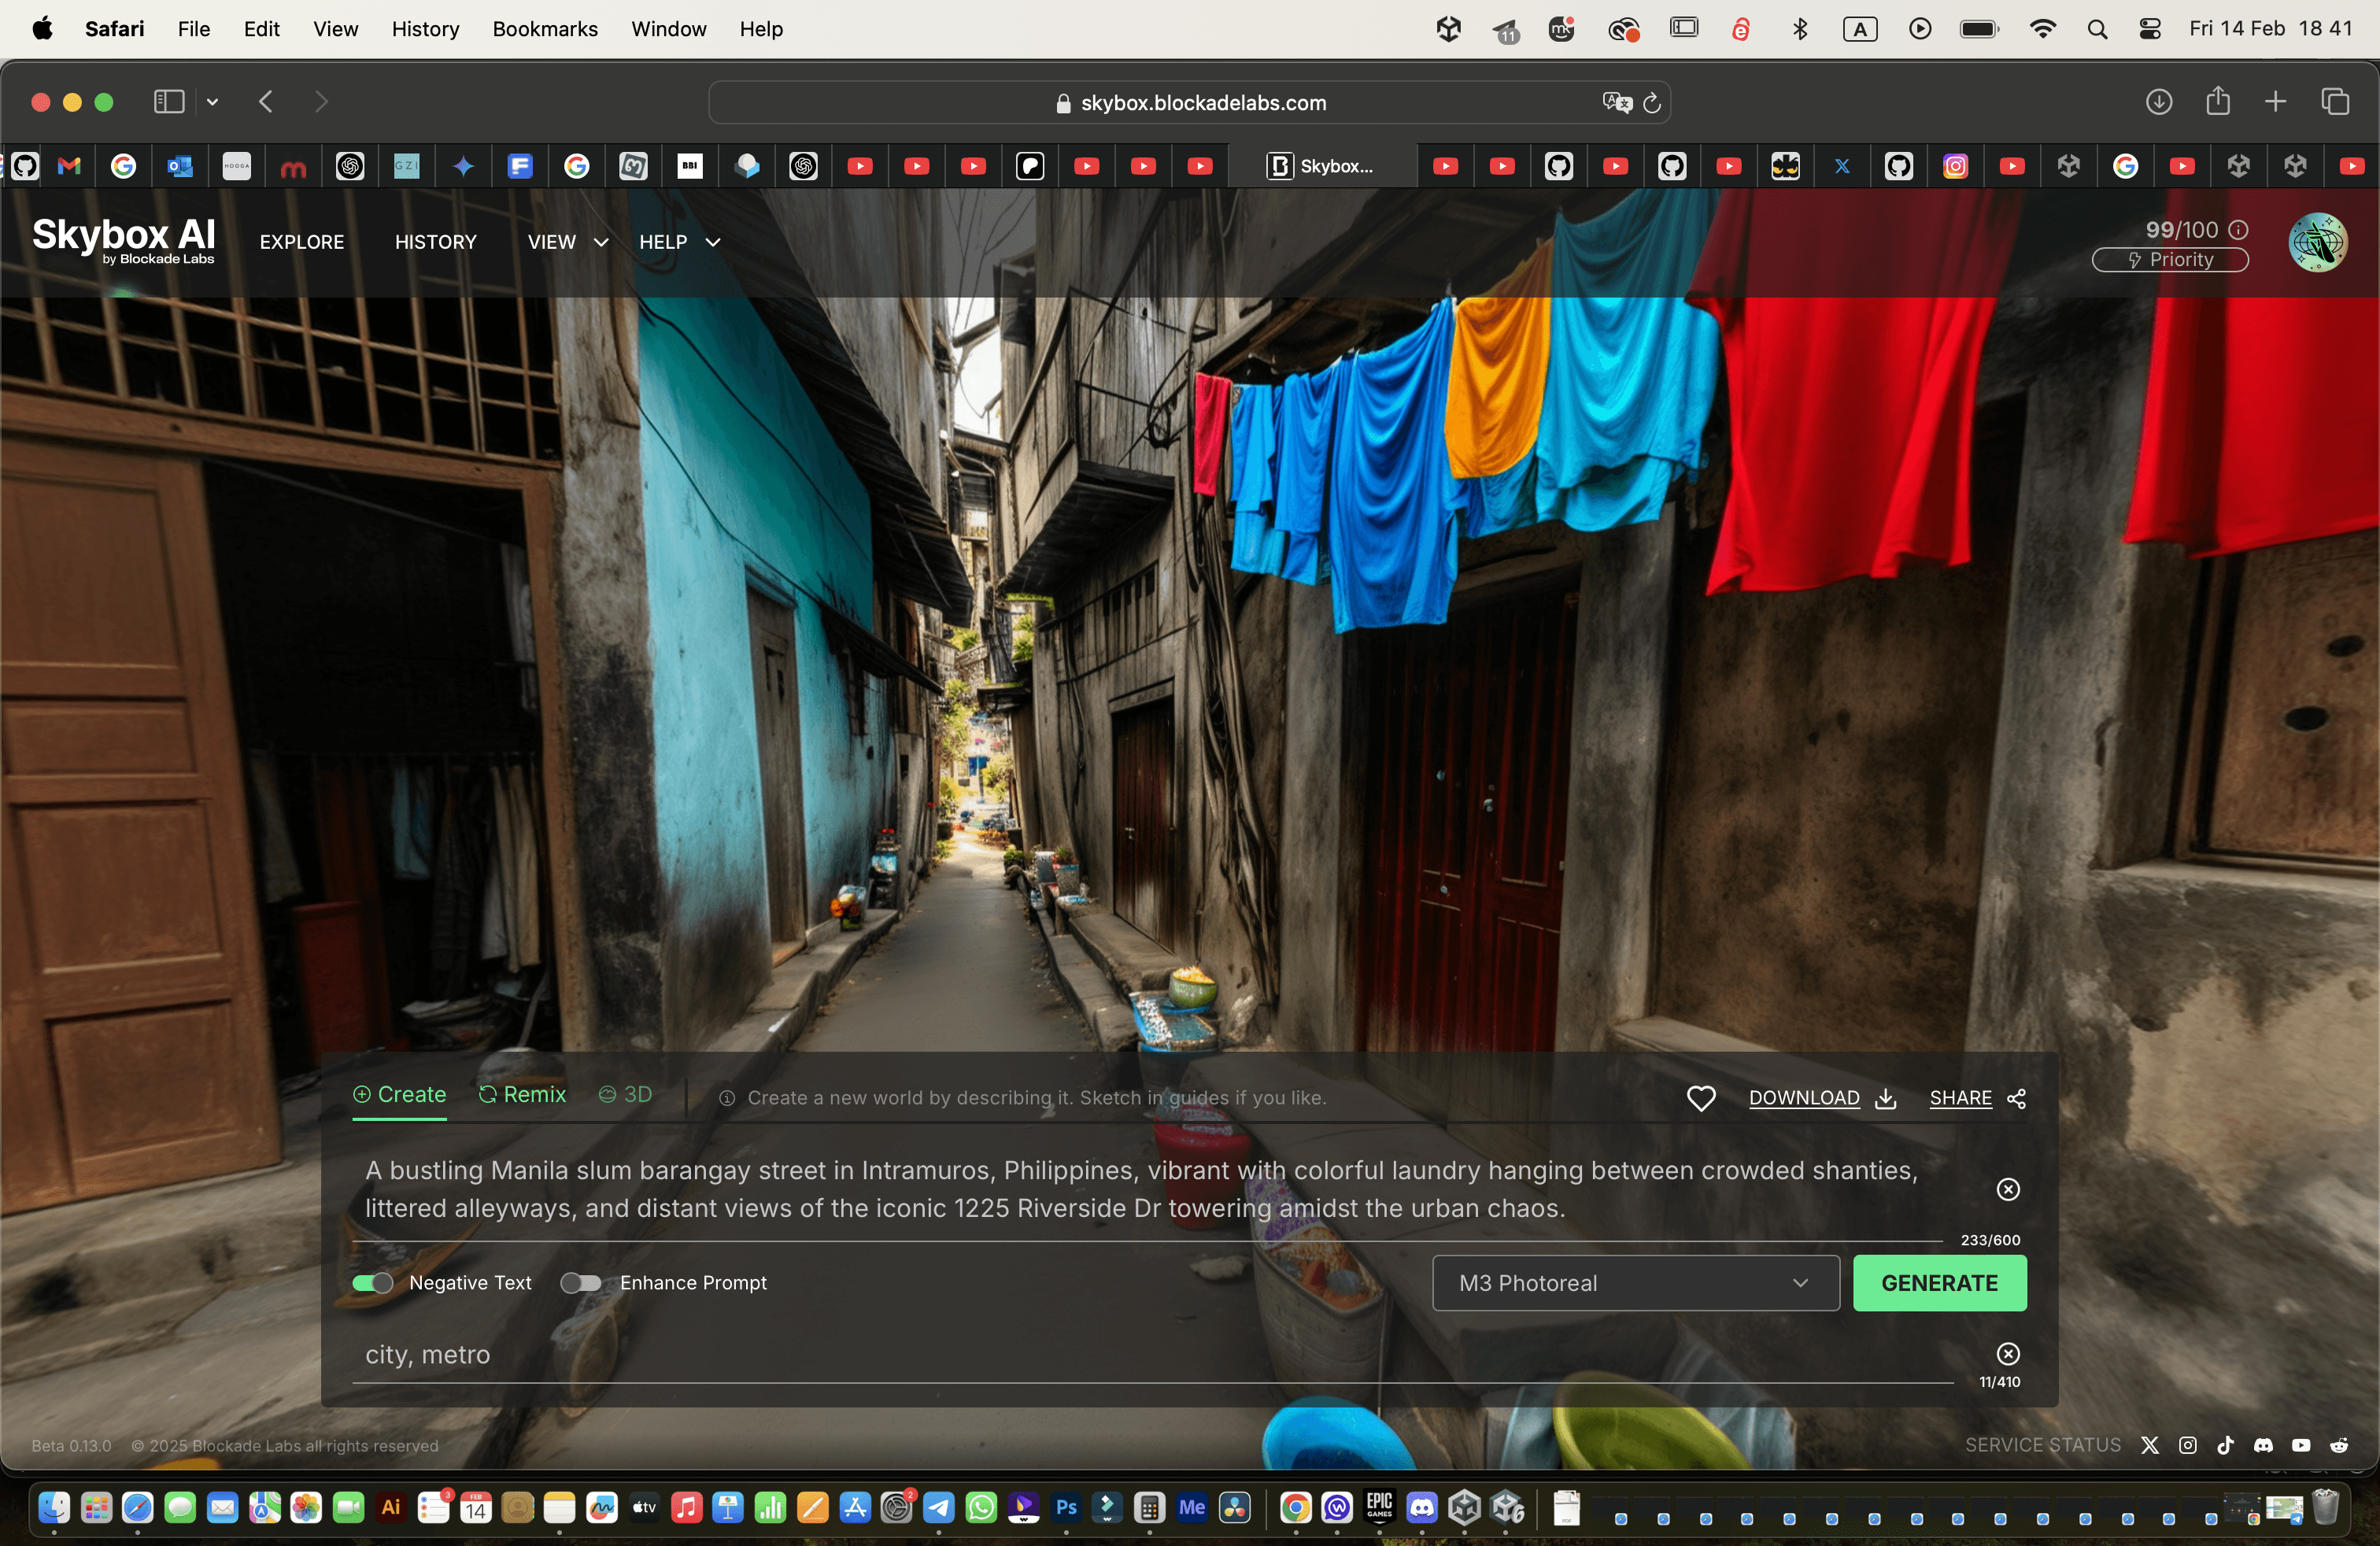The image size is (2380, 1546).
Task: Go to HISTORY in the navigation
Action: [436, 242]
